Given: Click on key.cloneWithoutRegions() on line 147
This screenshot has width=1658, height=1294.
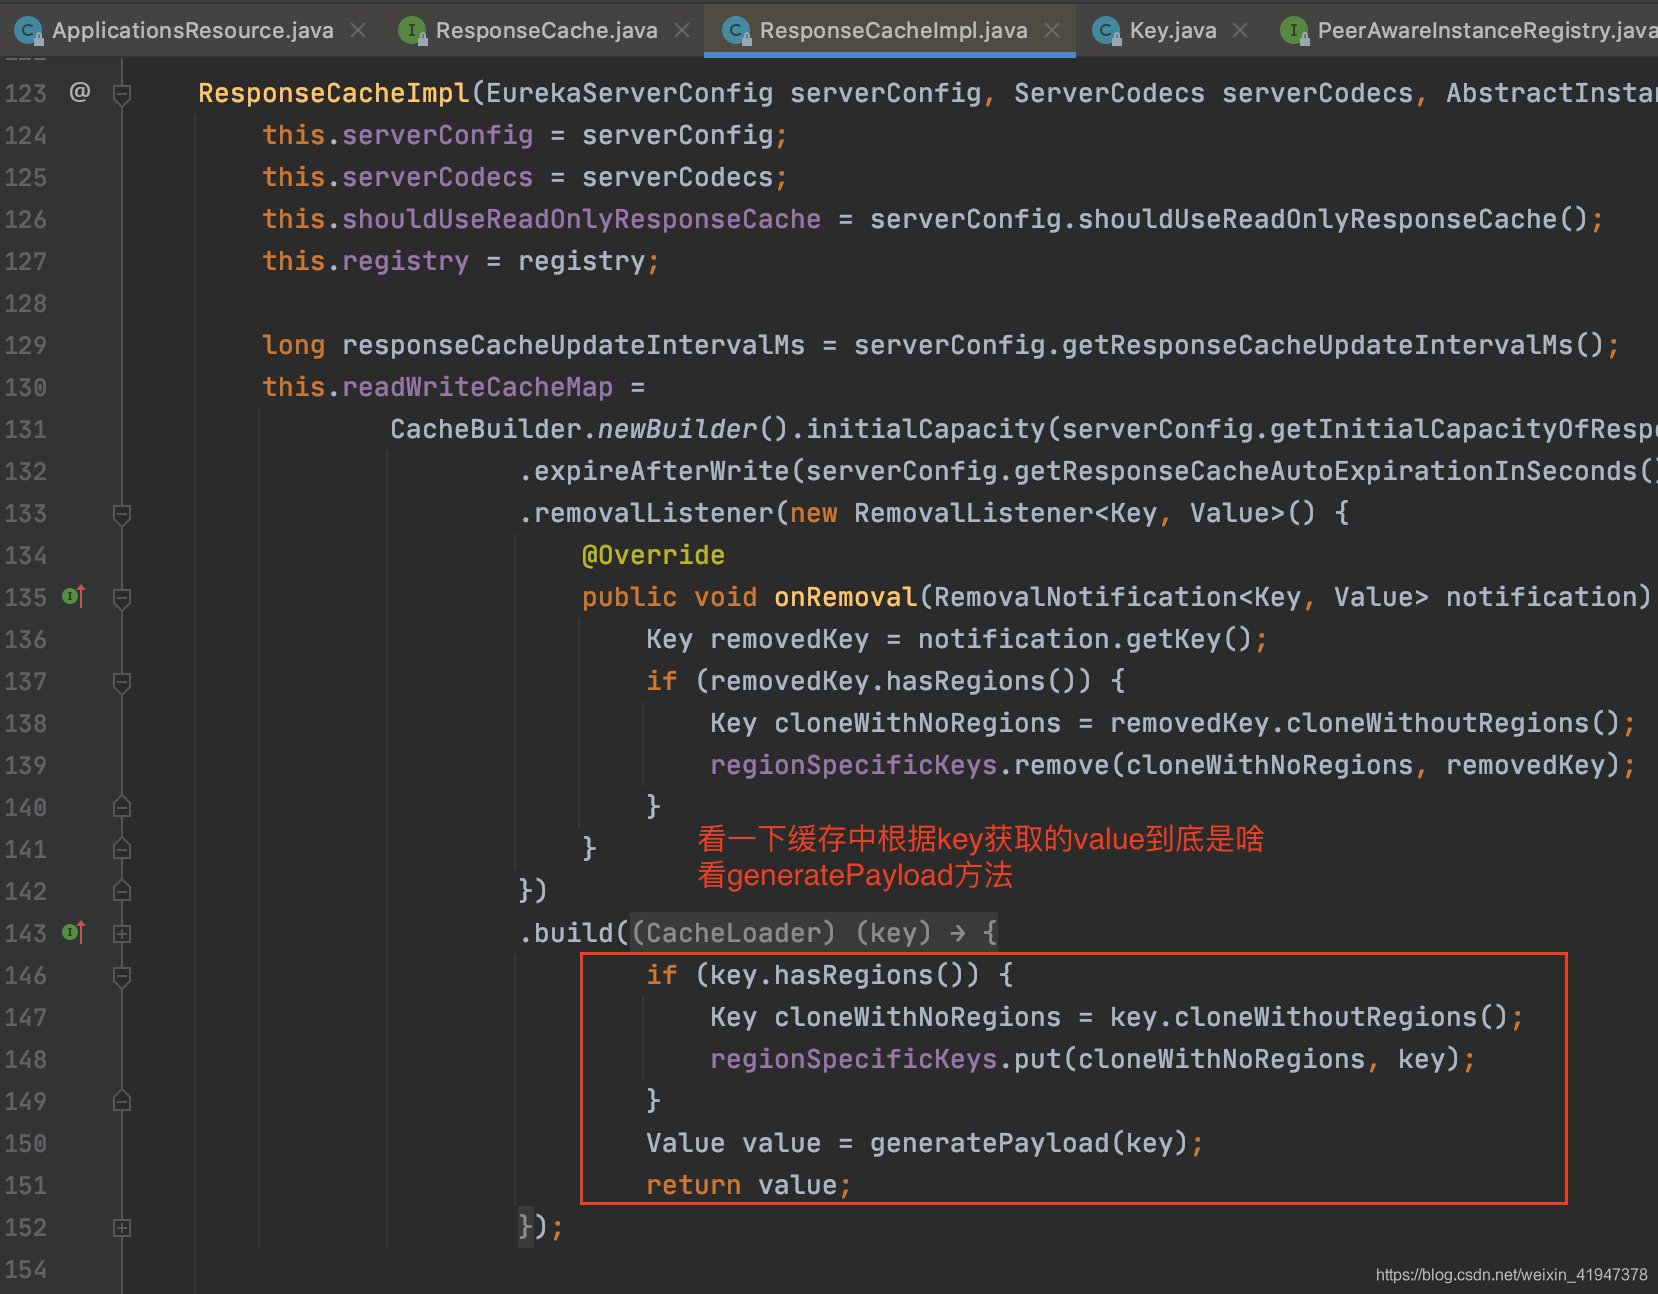Looking at the screenshot, I should point(1309,1017).
